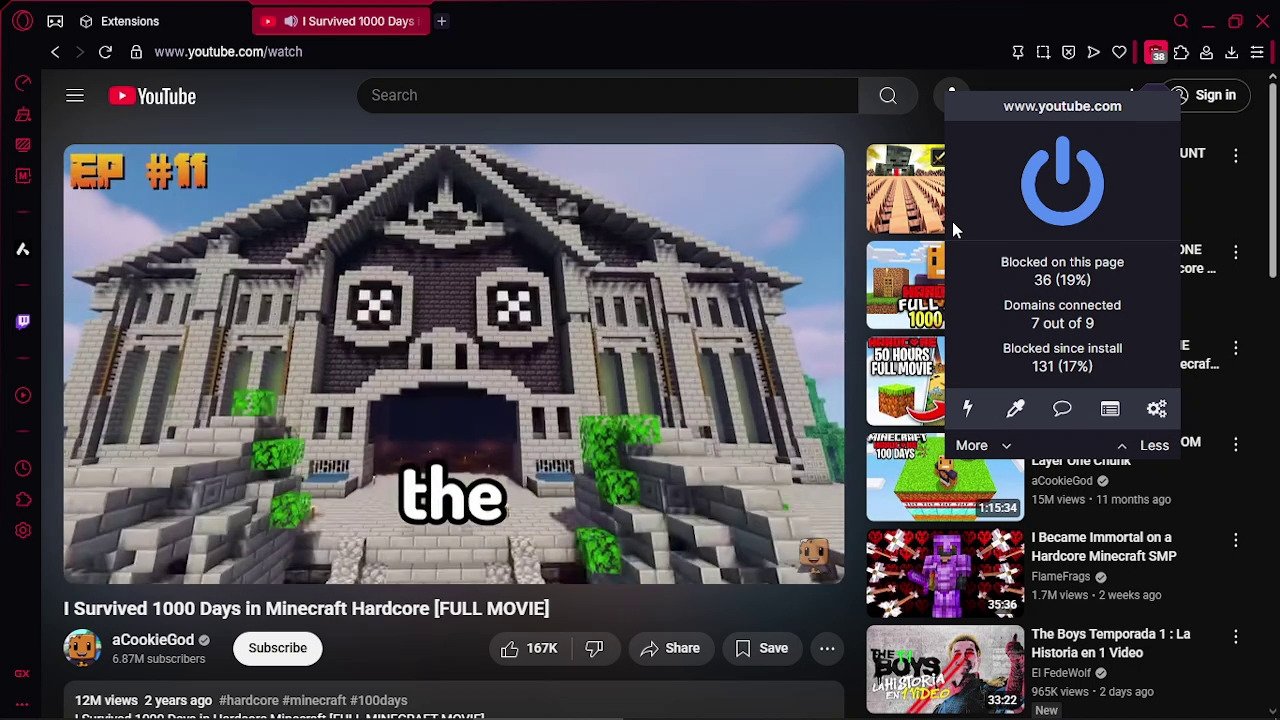Viewport: 1280px width, 720px height.
Task: Open Settings gear in sidebar
Action: [x=23, y=531]
